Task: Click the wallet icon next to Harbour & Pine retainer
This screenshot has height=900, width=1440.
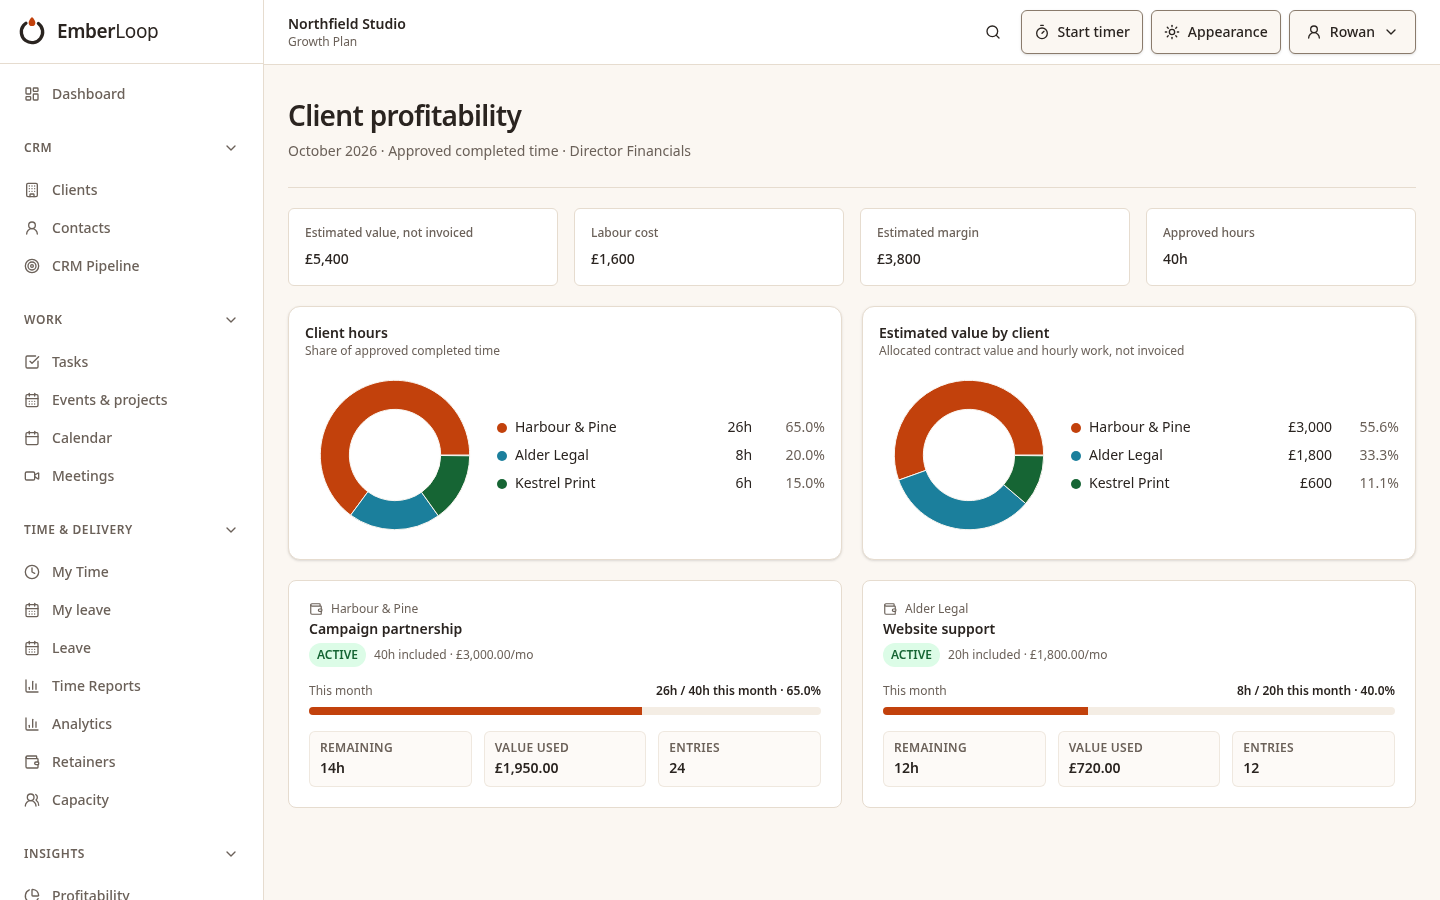Action: pos(316,609)
